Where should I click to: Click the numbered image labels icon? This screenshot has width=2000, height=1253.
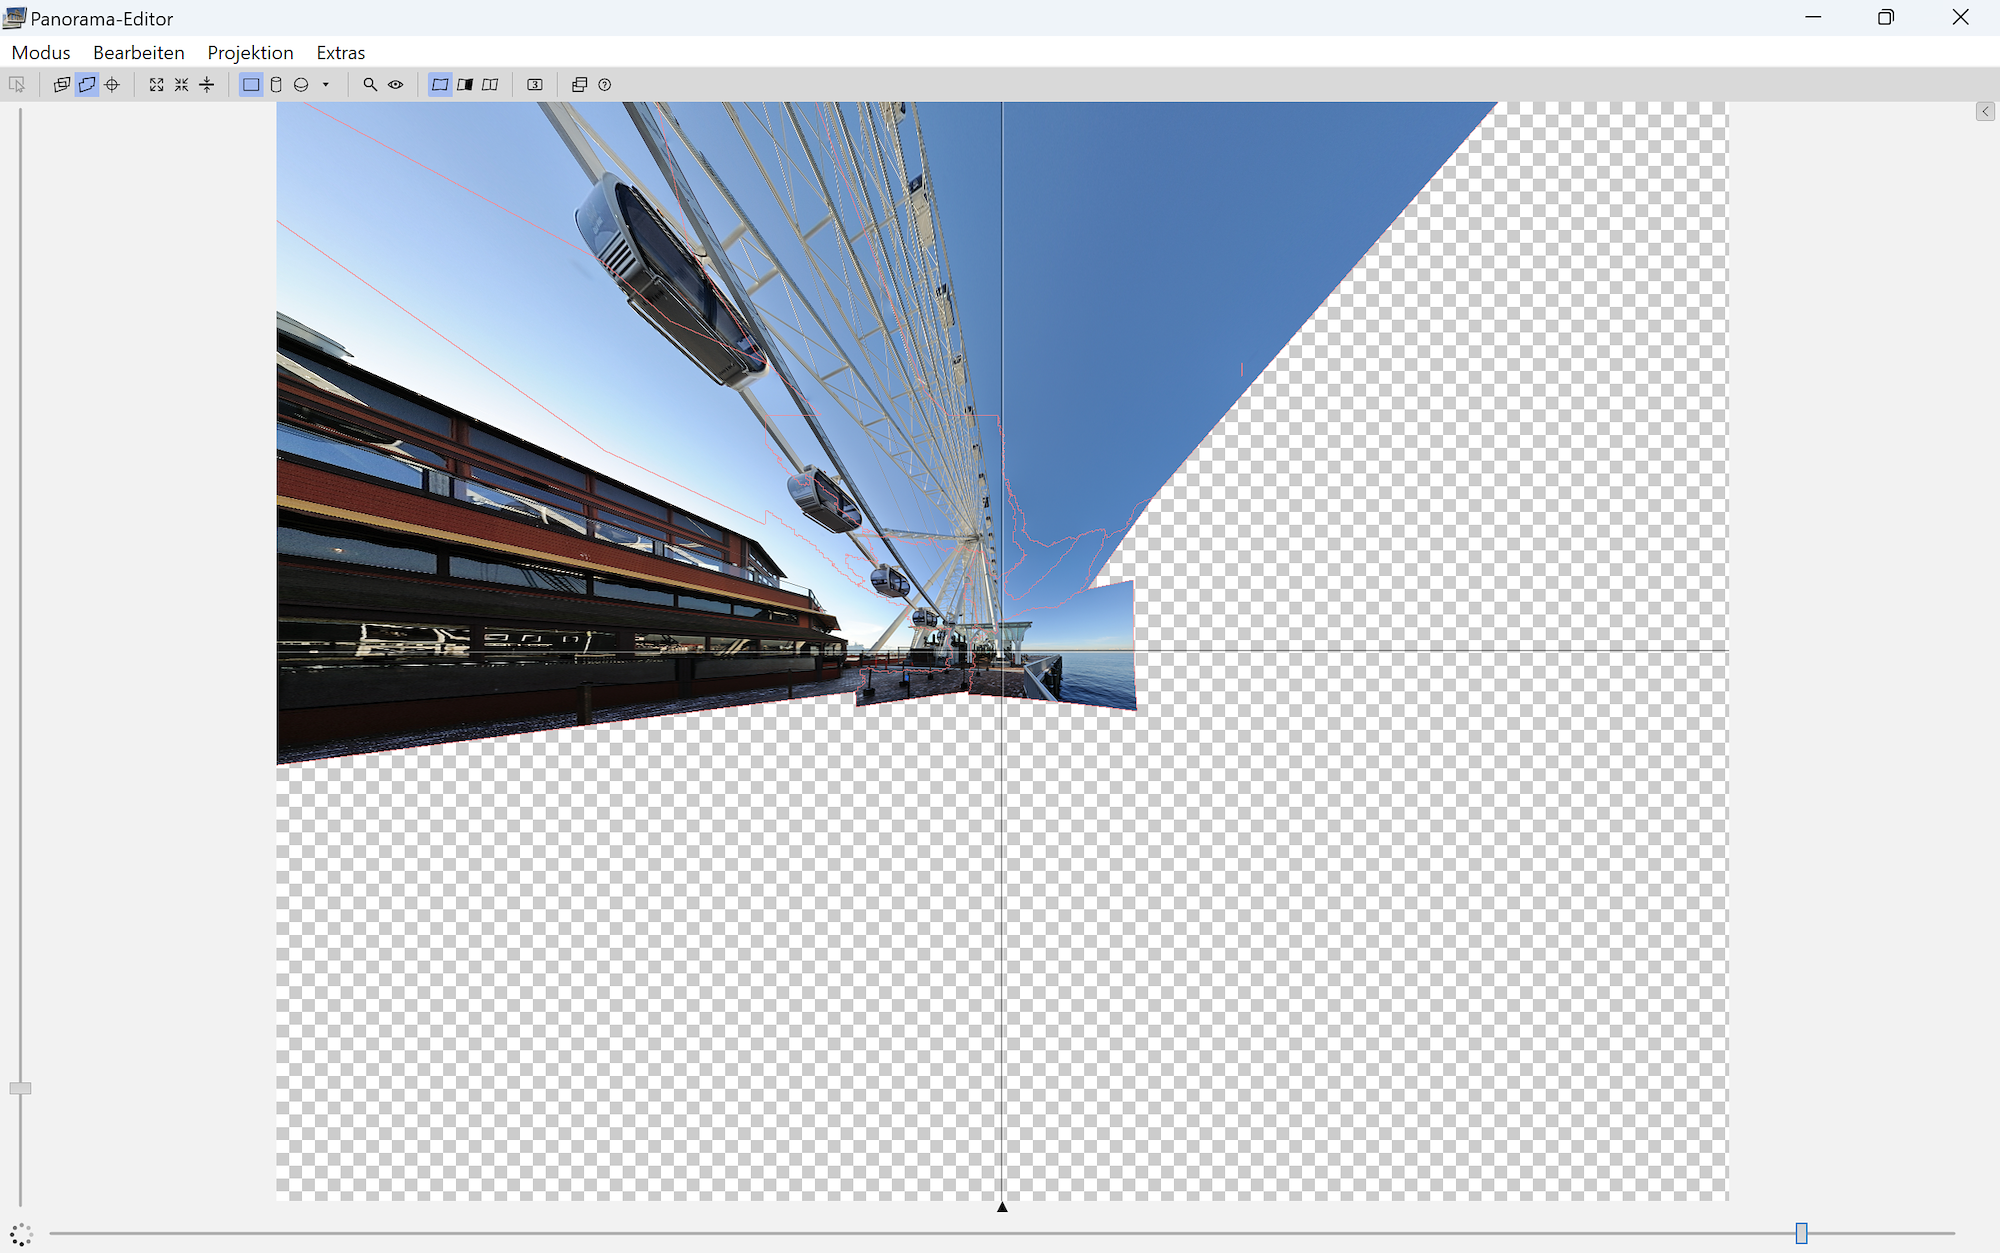tap(535, 85)
